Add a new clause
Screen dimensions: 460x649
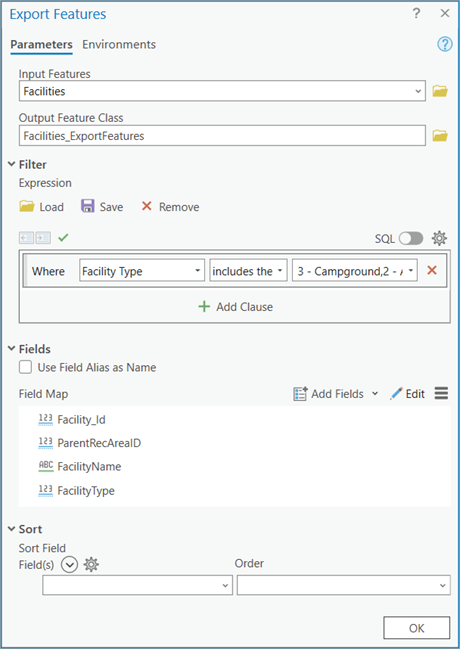(x=235, y=307)
